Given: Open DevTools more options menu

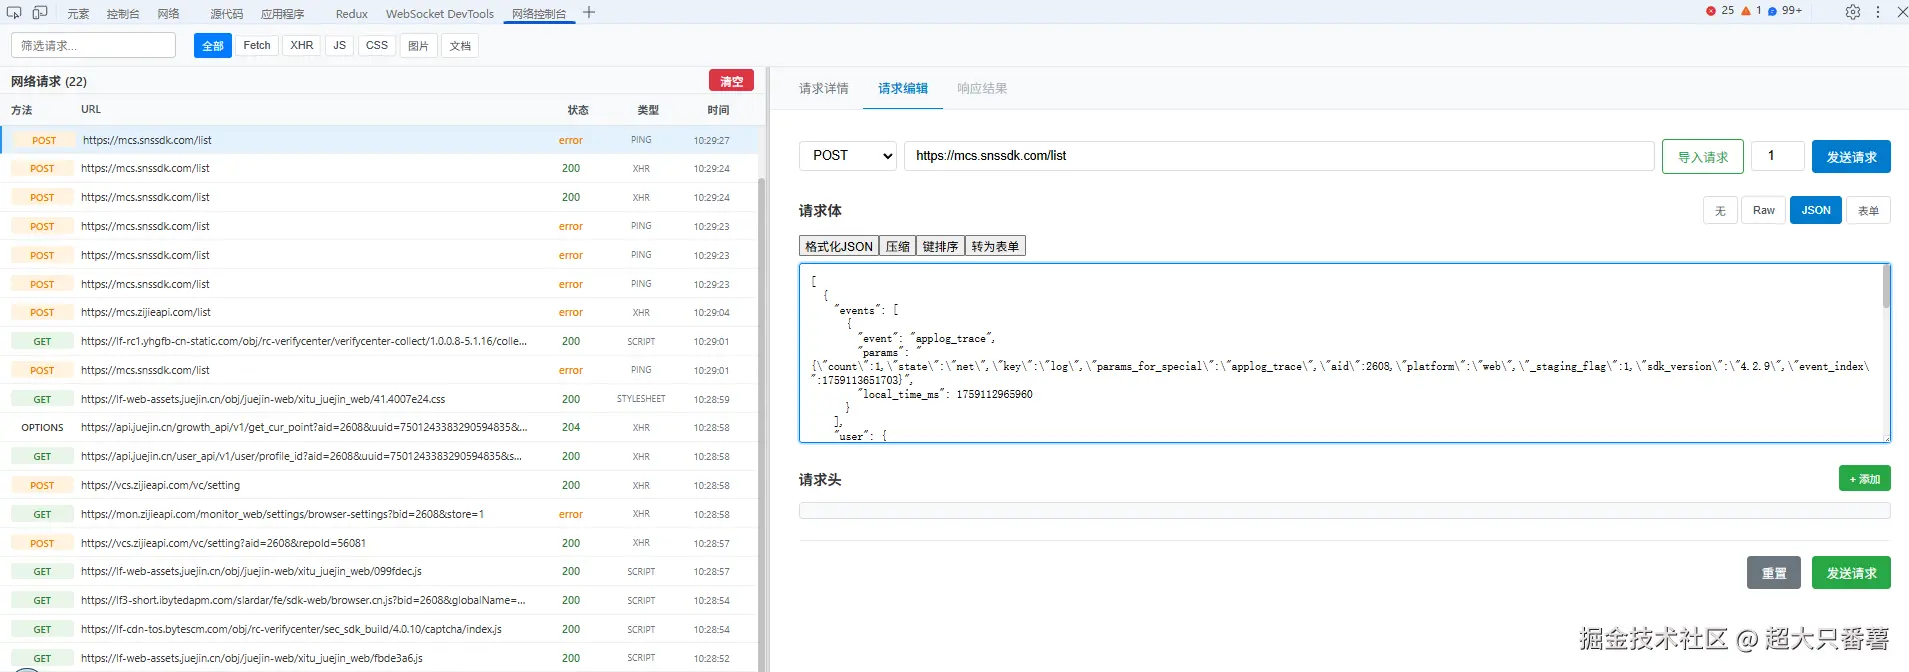Looking at the screenshot, I should click(1878, 12).
